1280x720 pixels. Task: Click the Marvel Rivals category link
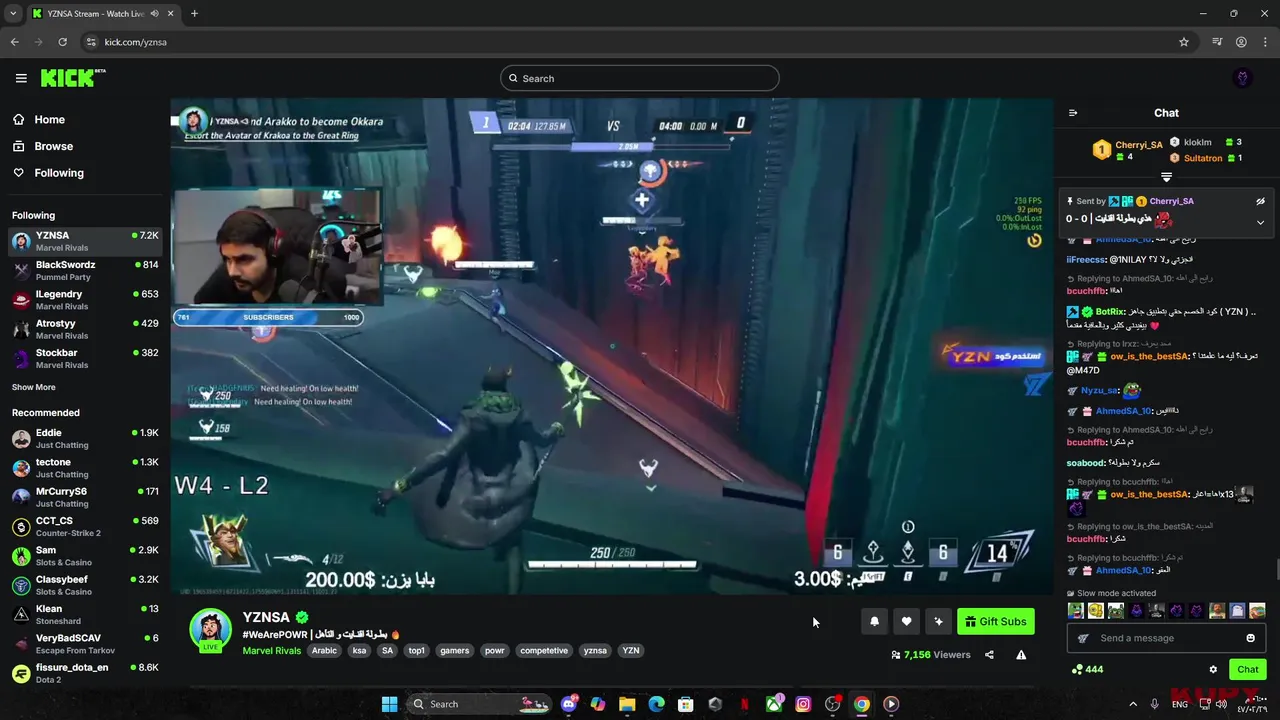click(x=272, y=651)
